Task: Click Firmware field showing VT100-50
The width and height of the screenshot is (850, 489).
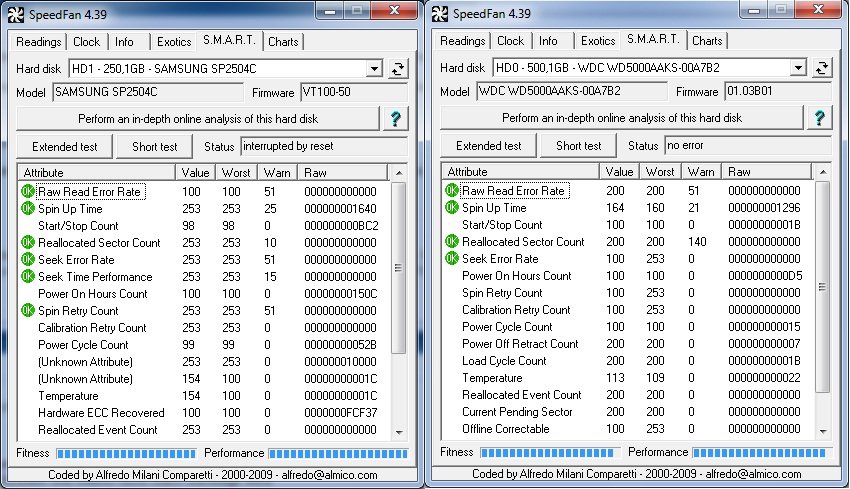Action: point(354,92)
